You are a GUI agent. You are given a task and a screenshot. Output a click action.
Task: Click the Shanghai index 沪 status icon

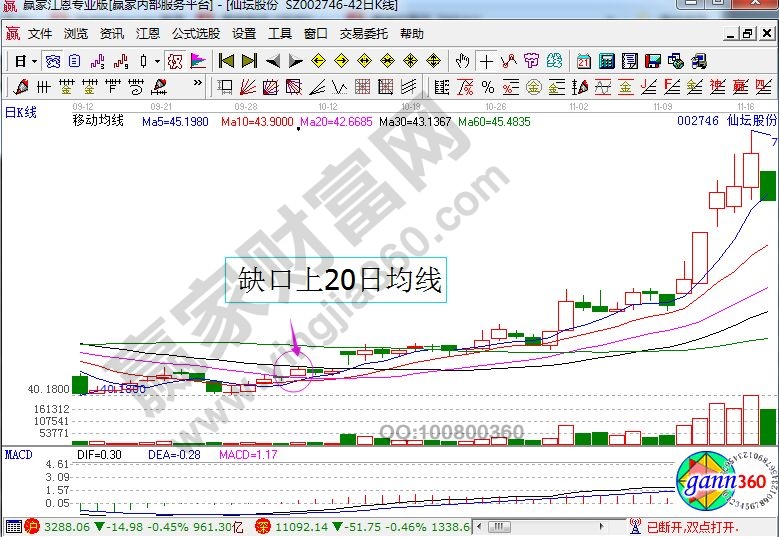pyautogui.click(x=30, y=526)
